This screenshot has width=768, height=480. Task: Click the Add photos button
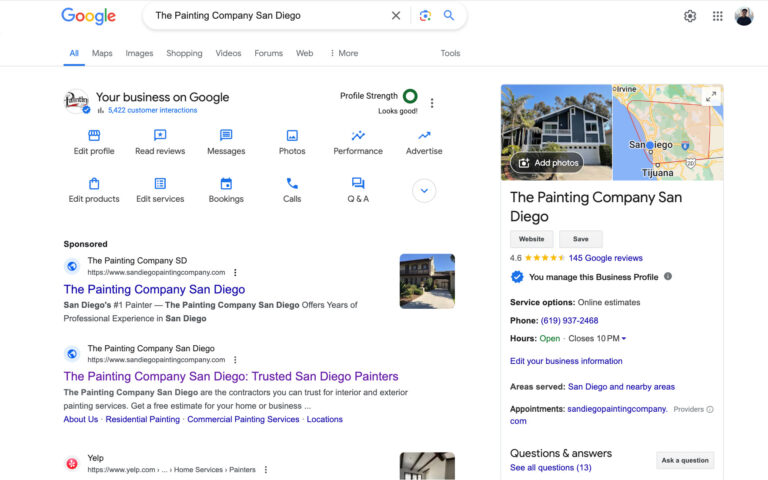547,163
